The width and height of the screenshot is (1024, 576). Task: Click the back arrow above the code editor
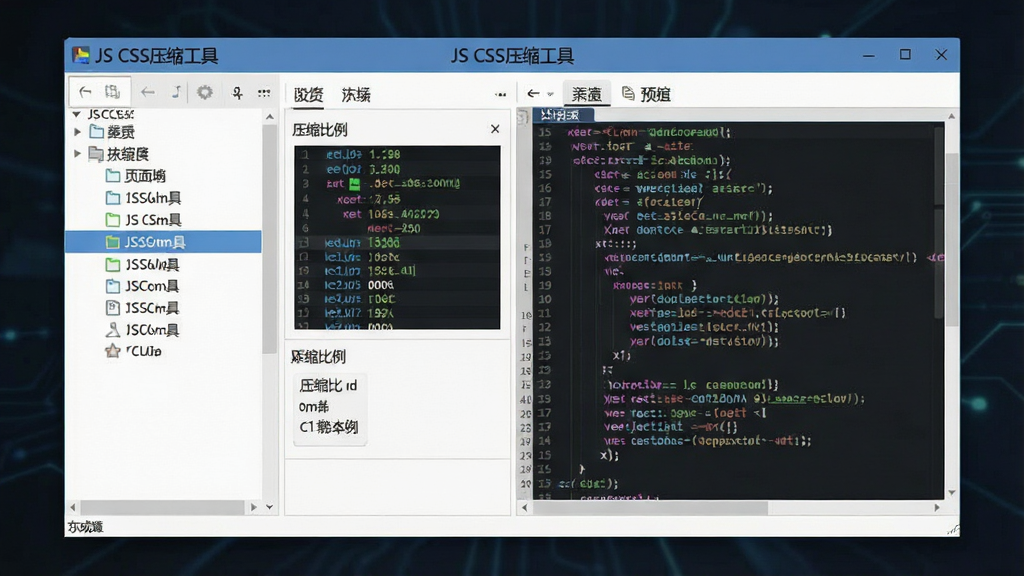(534, 93)
